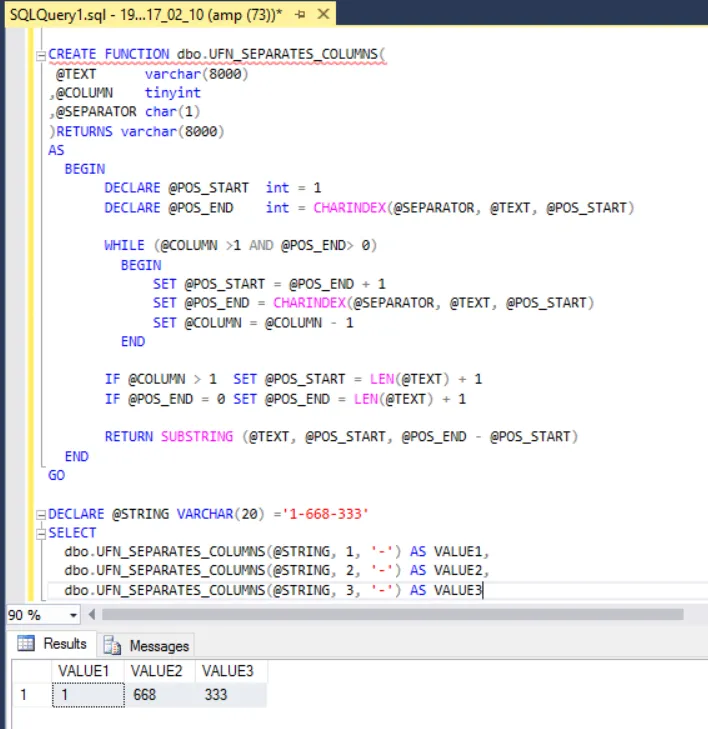Click LEN in the IF @POS_END line
This screenshot has height=729, width=708.
pyautogui.click(x=365, y=399)
